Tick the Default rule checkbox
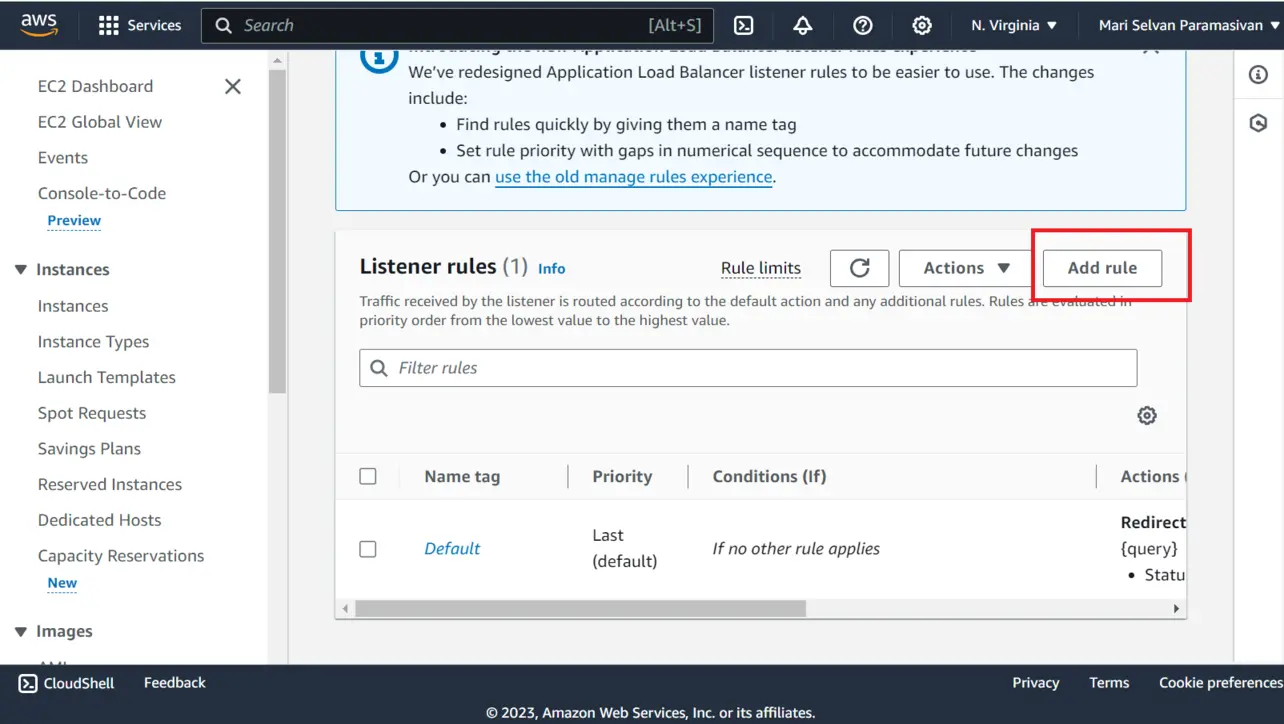 pos(368,549)
